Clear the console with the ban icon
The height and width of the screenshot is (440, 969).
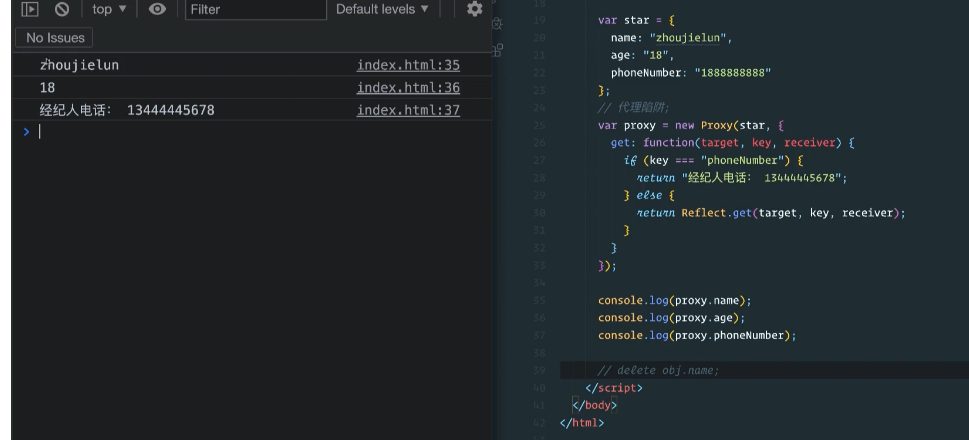(x=62, y=9)
